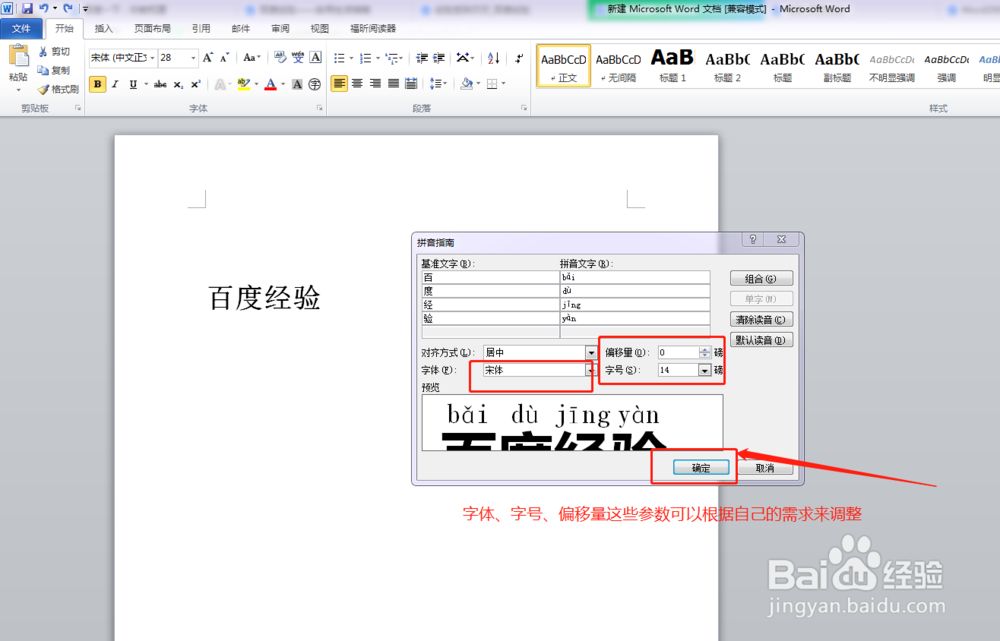Screen dimensions: 1000x641
Task: Toggle Align Left paragraph button
Action: (339, 84)
